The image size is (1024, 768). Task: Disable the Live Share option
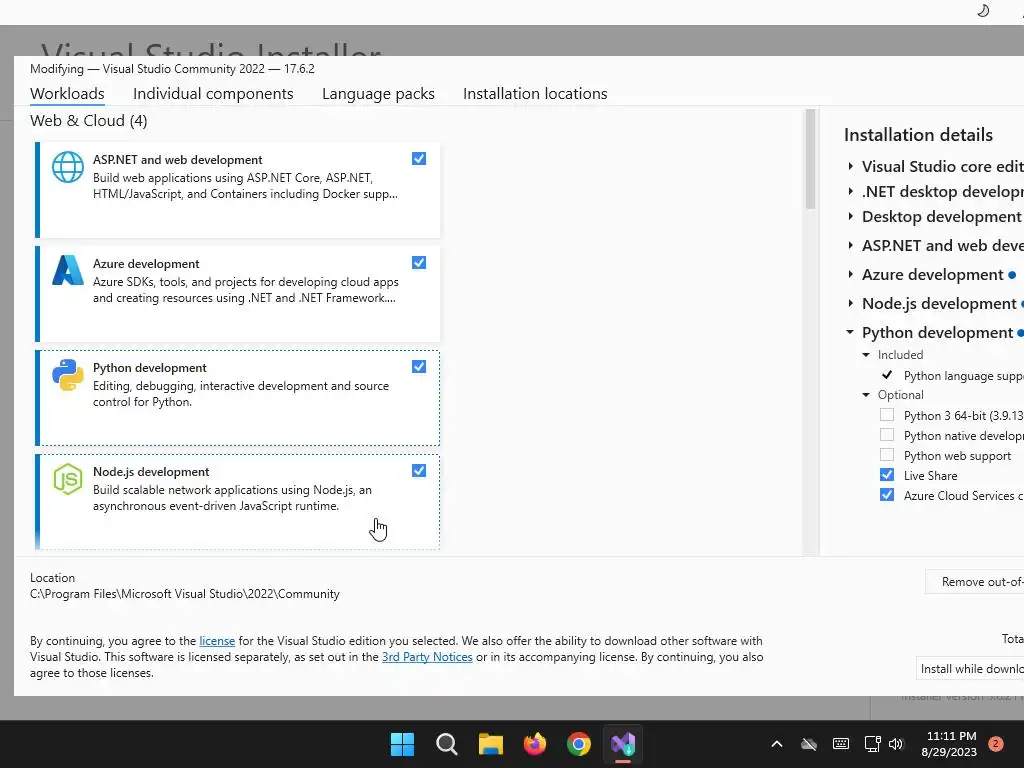point(887,475)
